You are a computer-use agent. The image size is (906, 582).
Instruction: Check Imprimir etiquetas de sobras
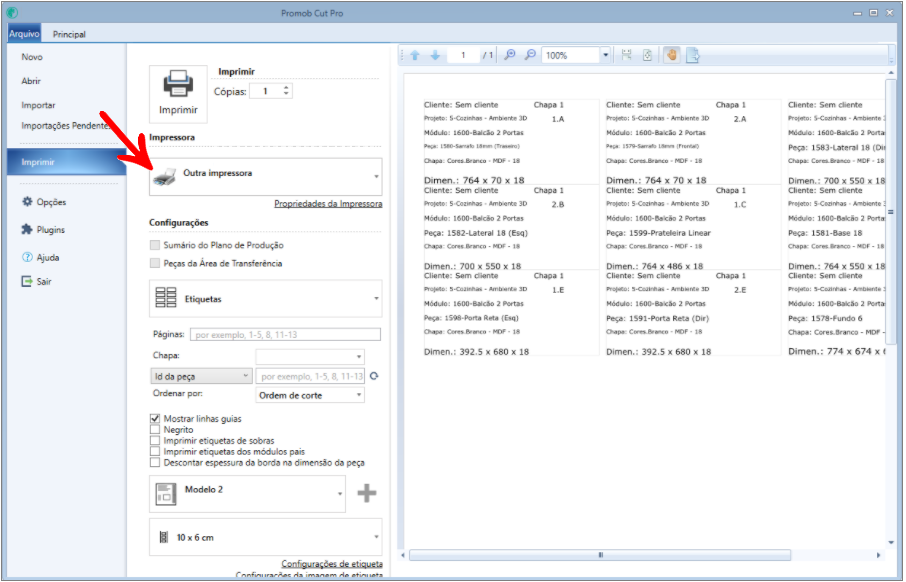click(x=155, y=440)
